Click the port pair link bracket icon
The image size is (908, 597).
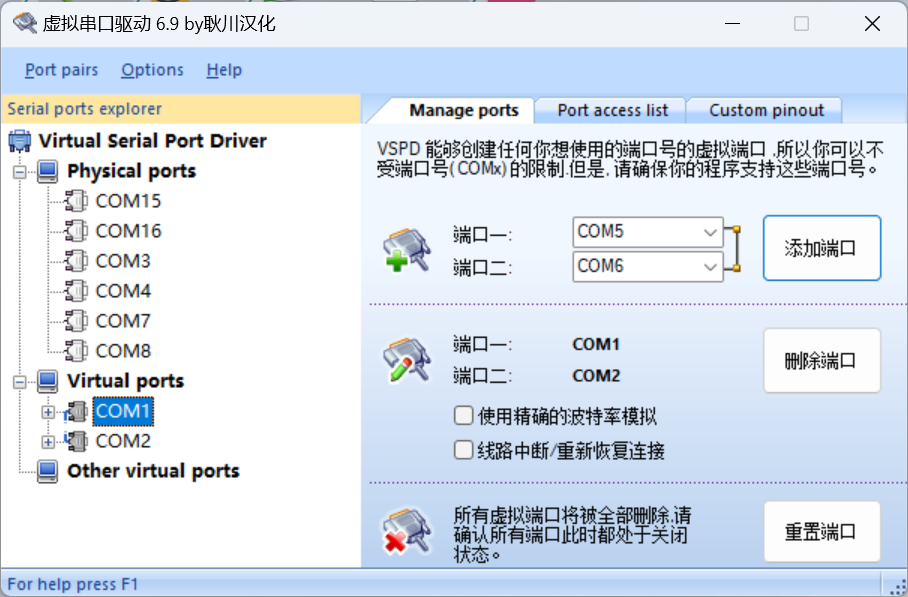pos(734,249)
